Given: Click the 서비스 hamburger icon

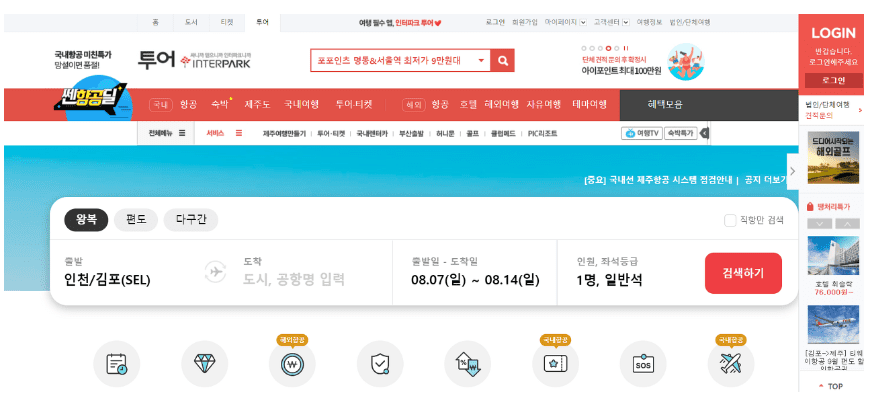Looking at the screenshot, I should (239, 133).
